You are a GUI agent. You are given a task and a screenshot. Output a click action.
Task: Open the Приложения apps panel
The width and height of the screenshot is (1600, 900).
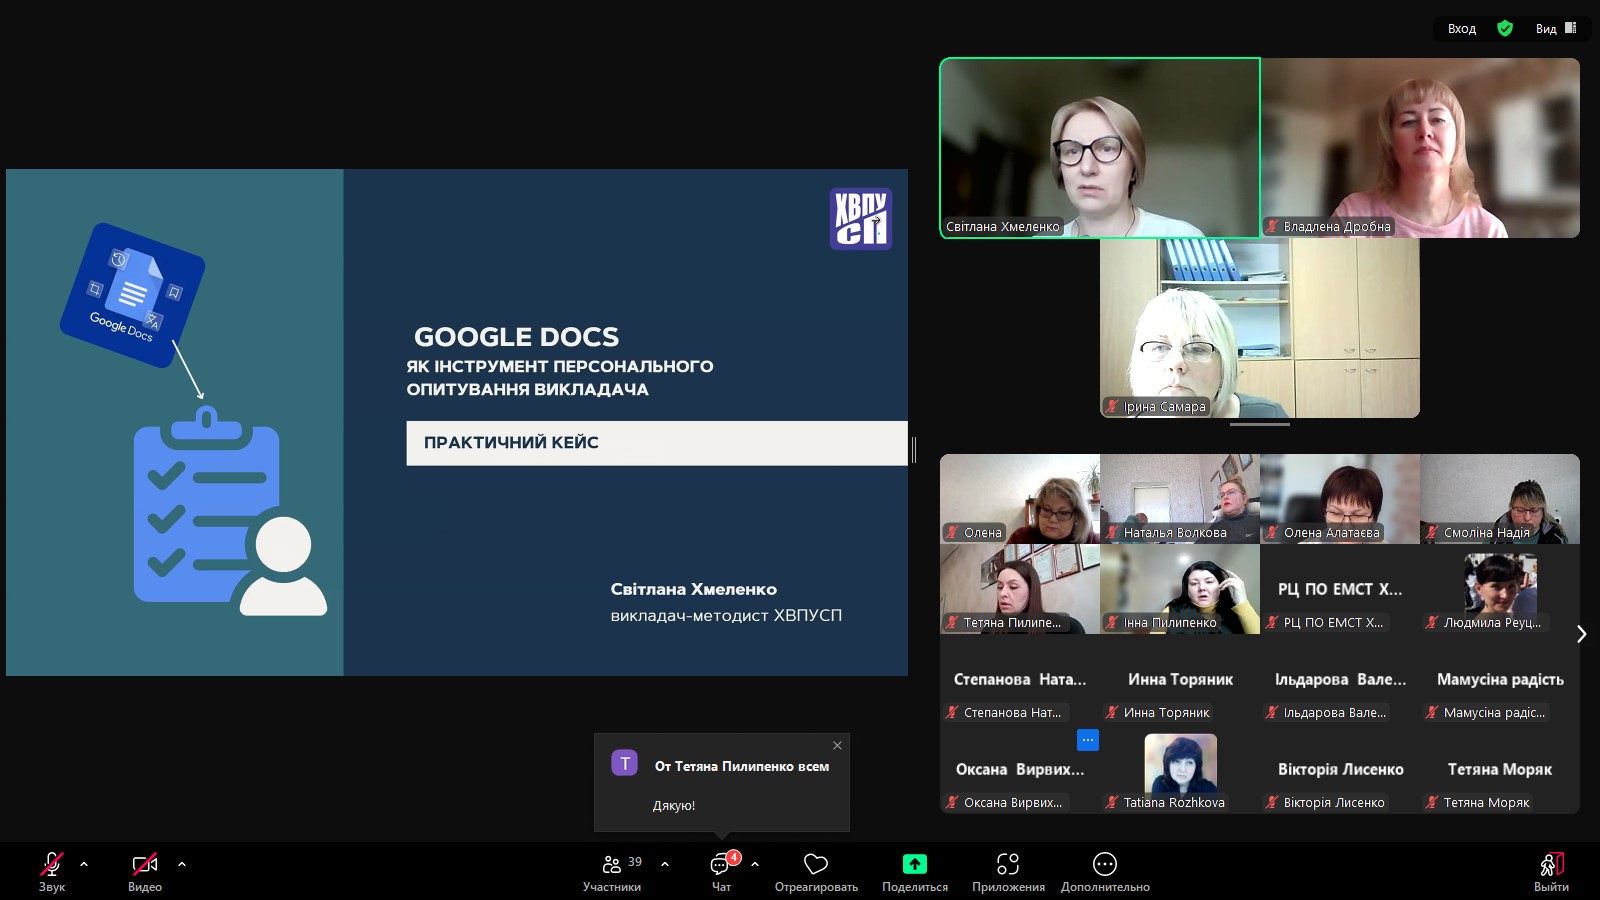1008,870
